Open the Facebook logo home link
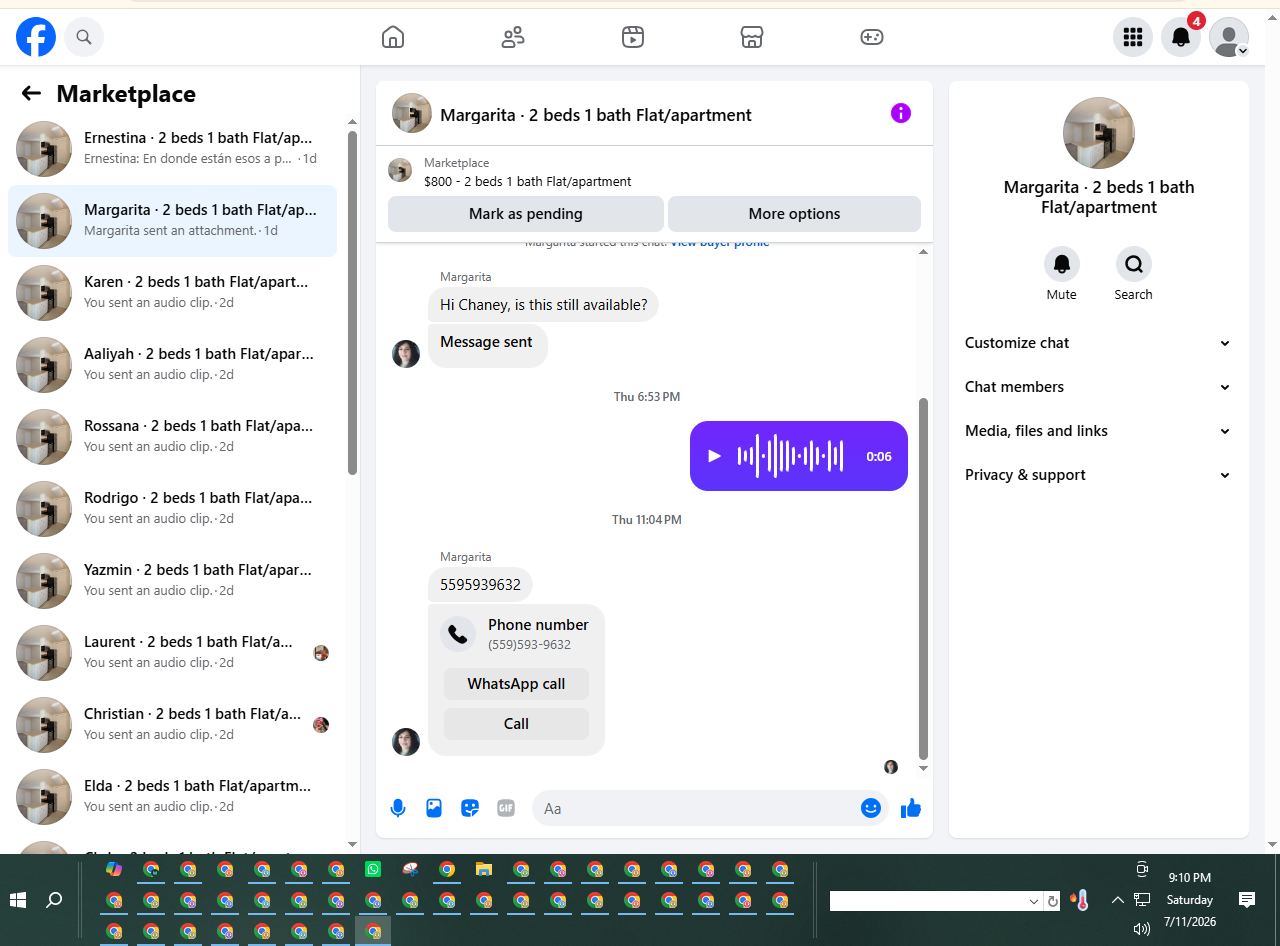Viewport: 1280px width, 946px height. coord(36,37)
